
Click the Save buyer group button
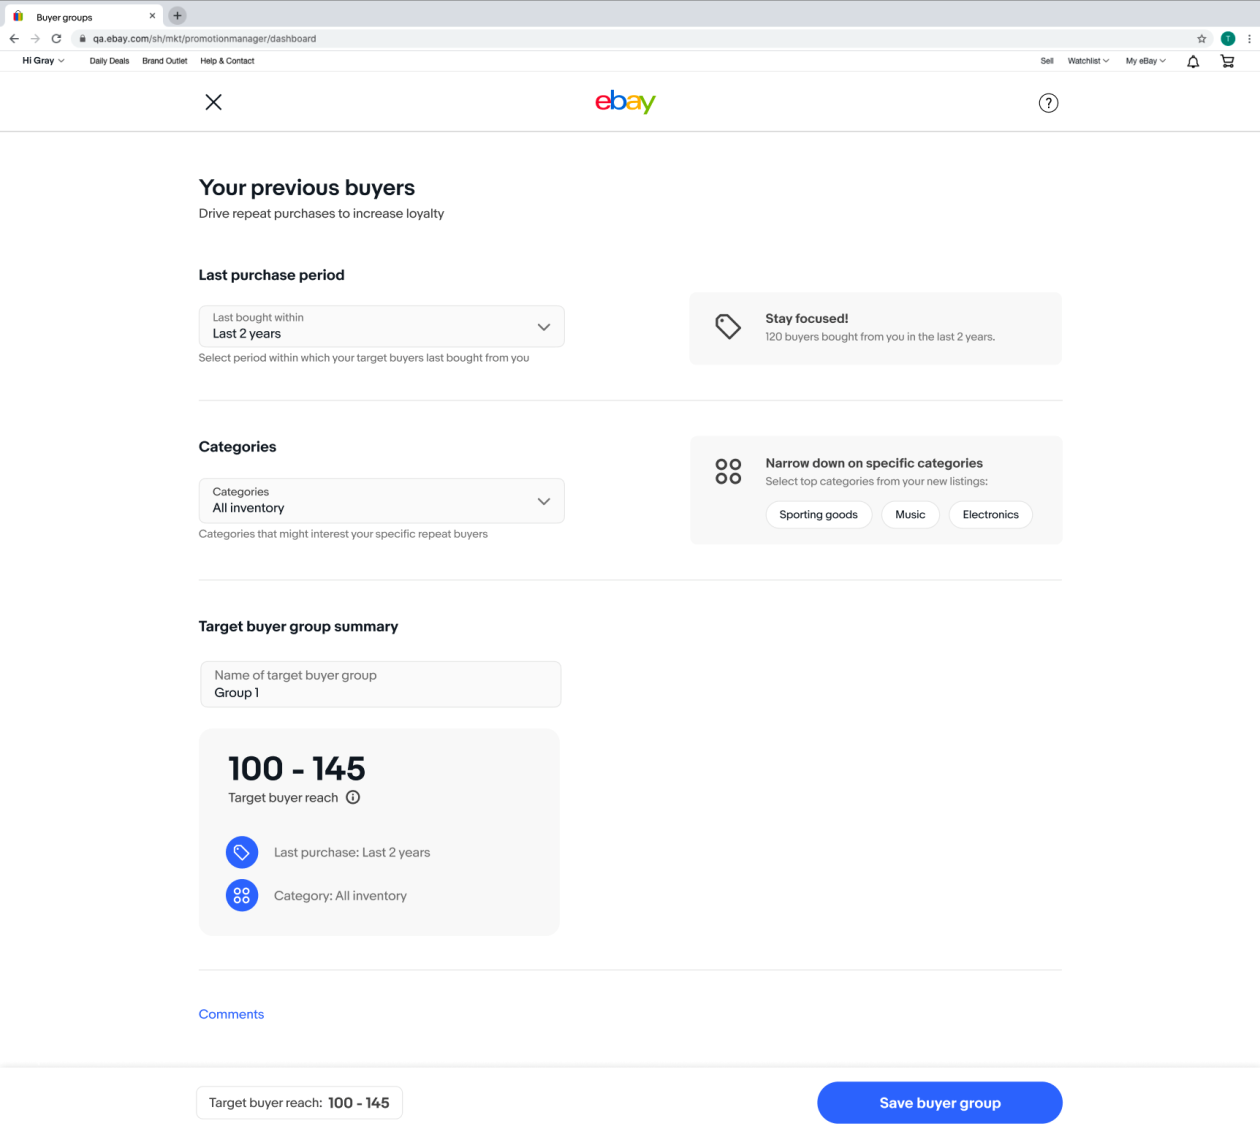(939, 1103)
